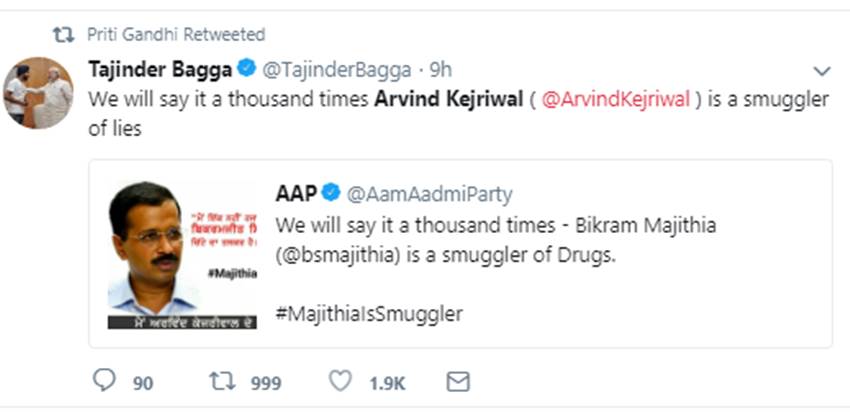Viewport: 850px width, 418px height.
Task: Like the tweet with the heart icon
Action: [340, 381]
